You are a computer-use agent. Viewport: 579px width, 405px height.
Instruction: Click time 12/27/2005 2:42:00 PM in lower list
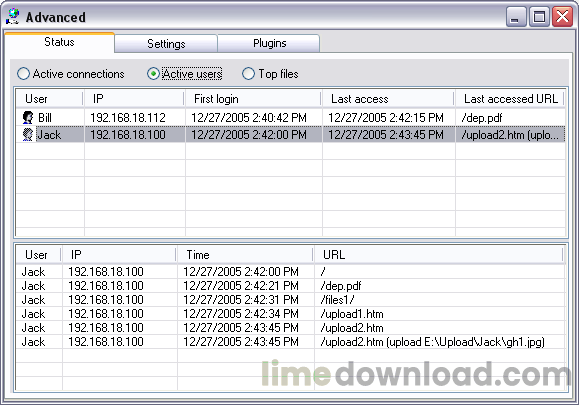click(x=241, y=272)
